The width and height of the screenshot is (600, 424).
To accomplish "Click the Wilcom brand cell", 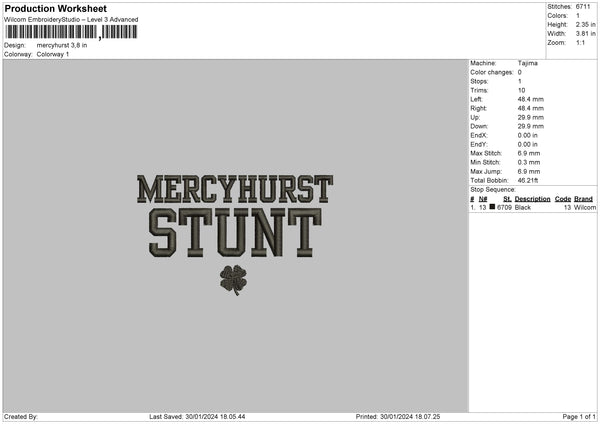I will 585,207.
